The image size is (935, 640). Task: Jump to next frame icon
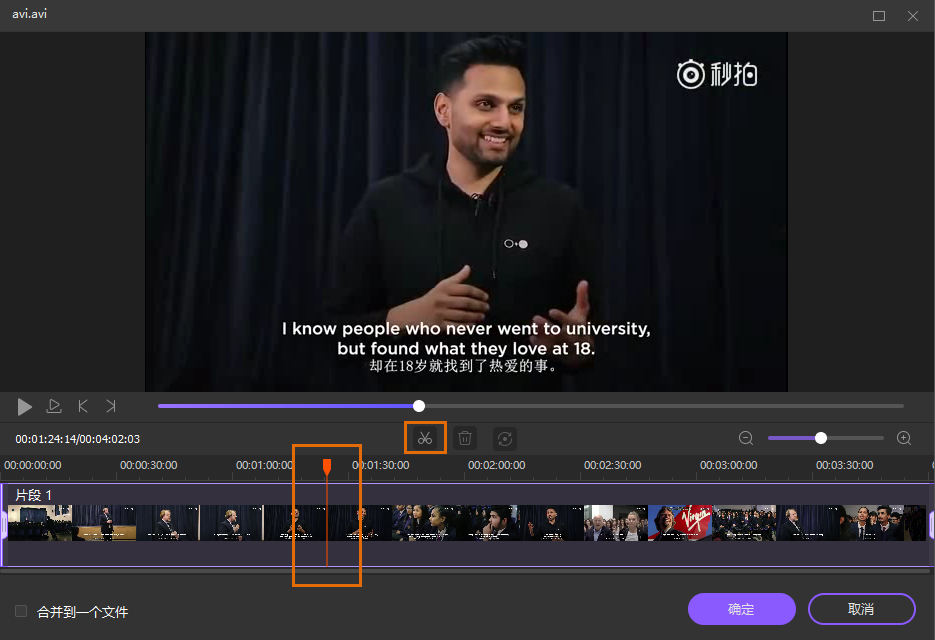pyautogui.click(x=111, y=406)
